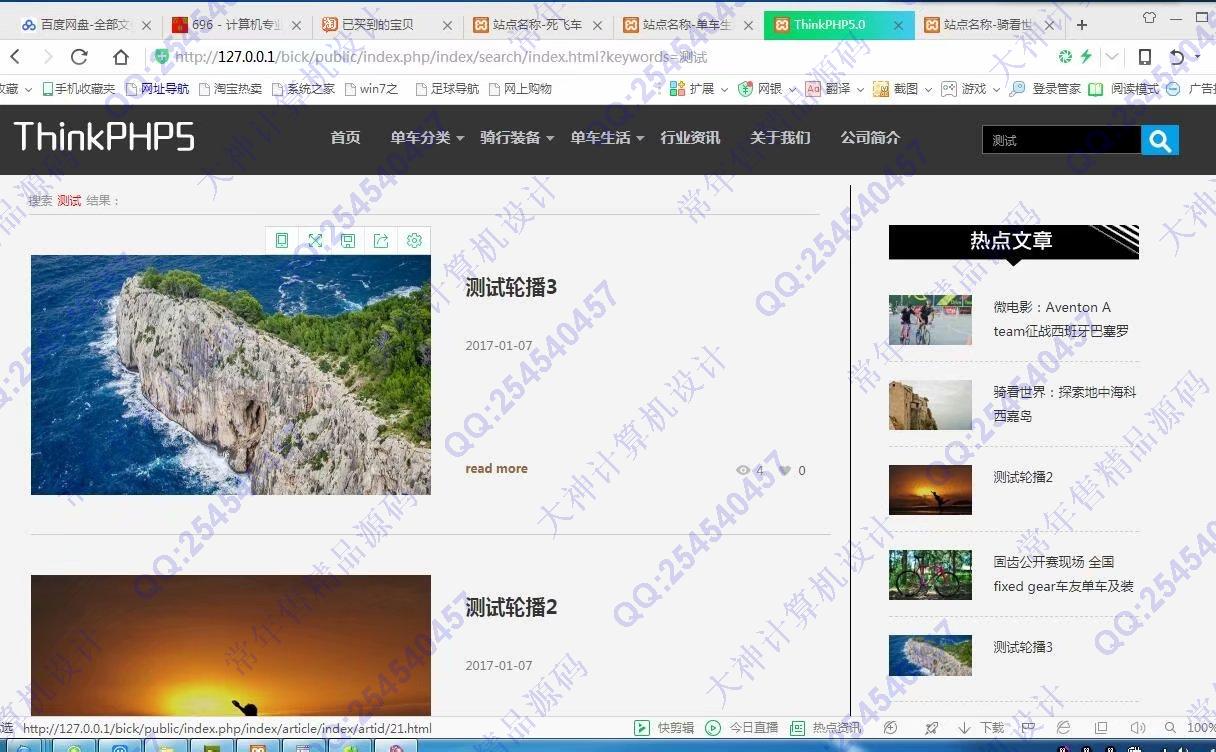
Task: Expand the 单车生活 navigation dropdown
Action: (606, 138)
